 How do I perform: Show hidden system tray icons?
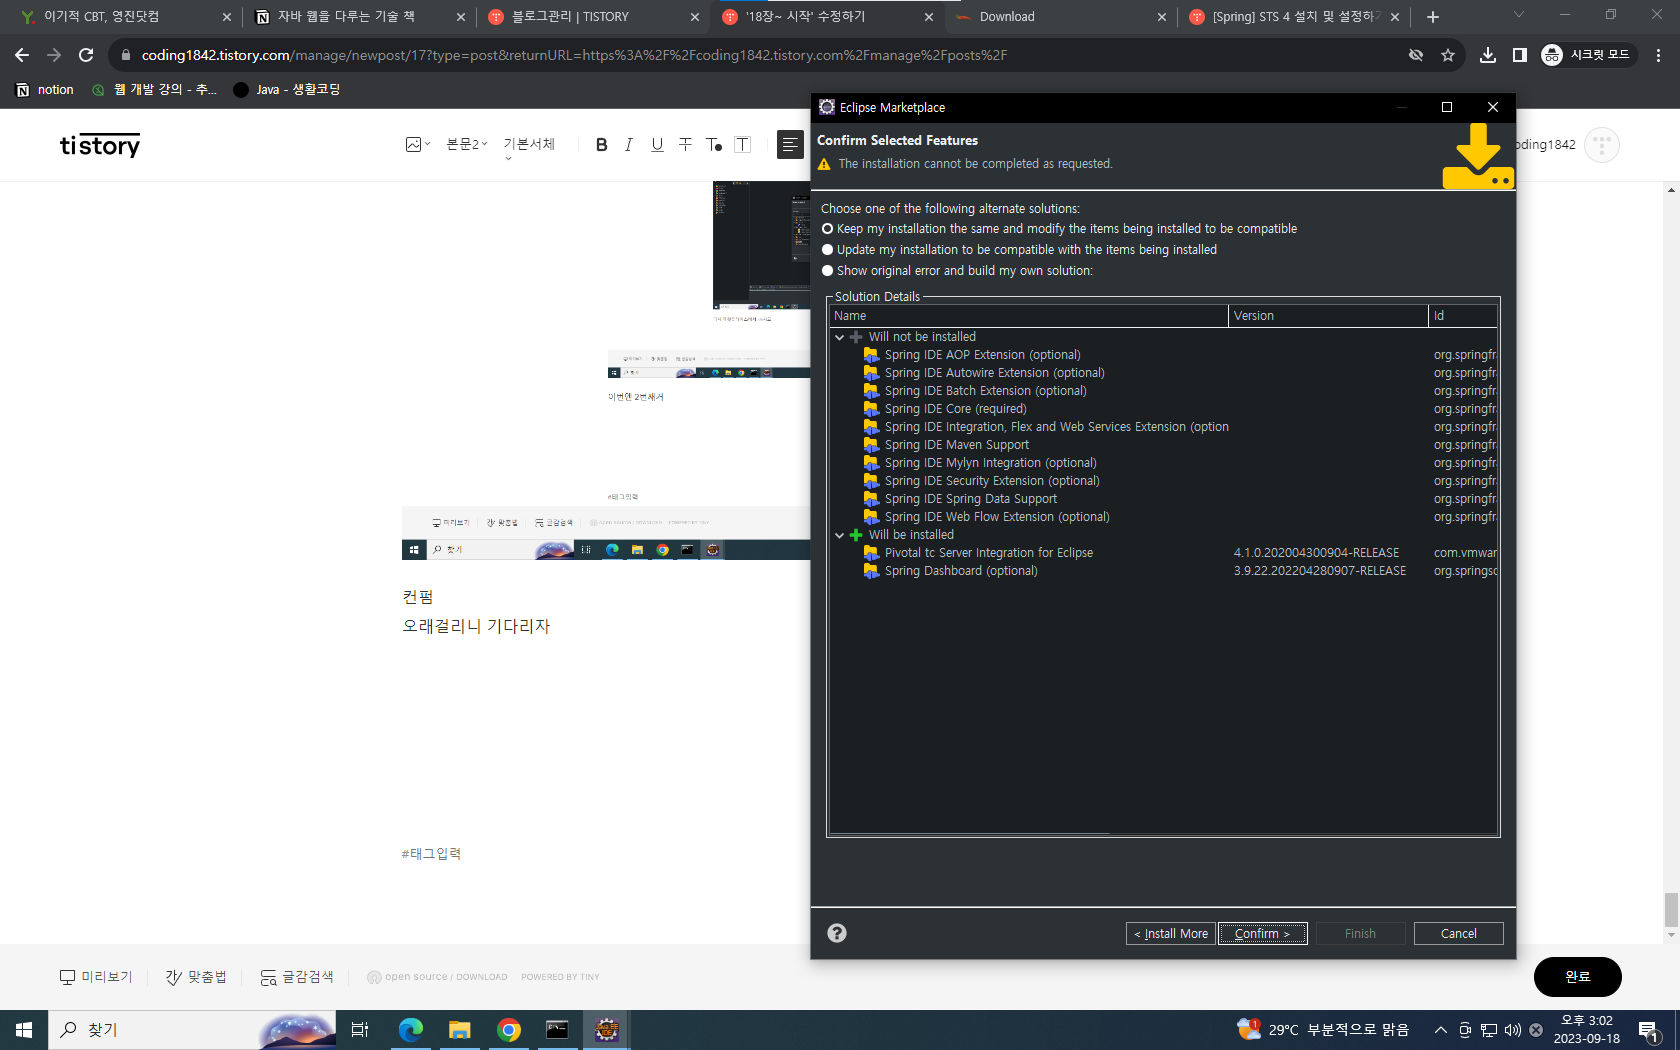point(1440,1030)
